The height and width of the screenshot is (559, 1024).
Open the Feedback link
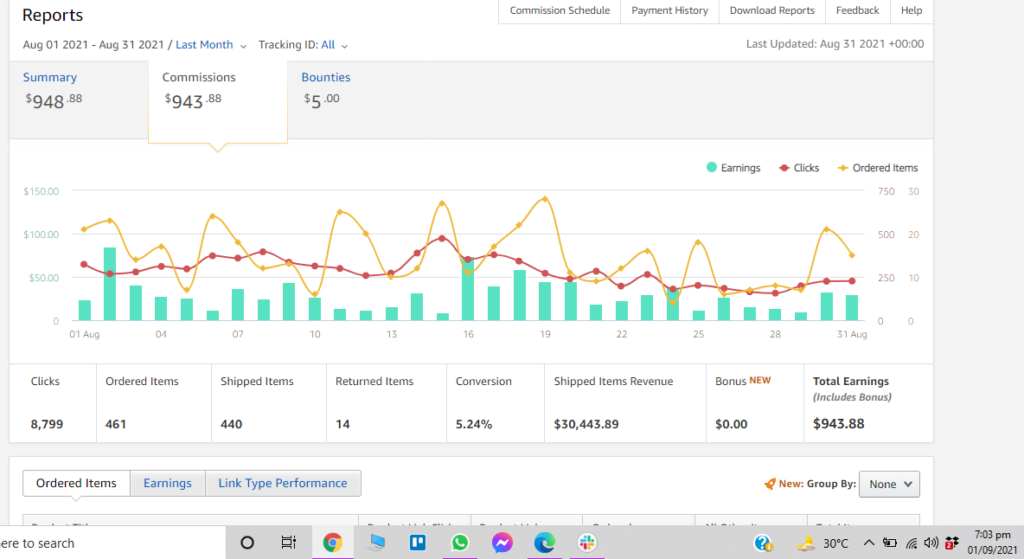[x=857, y=10]
